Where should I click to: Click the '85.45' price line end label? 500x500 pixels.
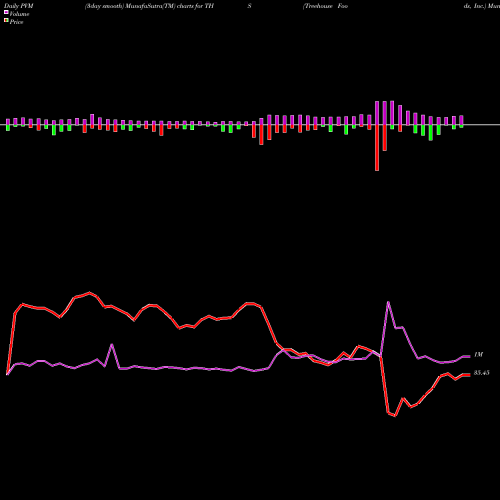point(482,373)
